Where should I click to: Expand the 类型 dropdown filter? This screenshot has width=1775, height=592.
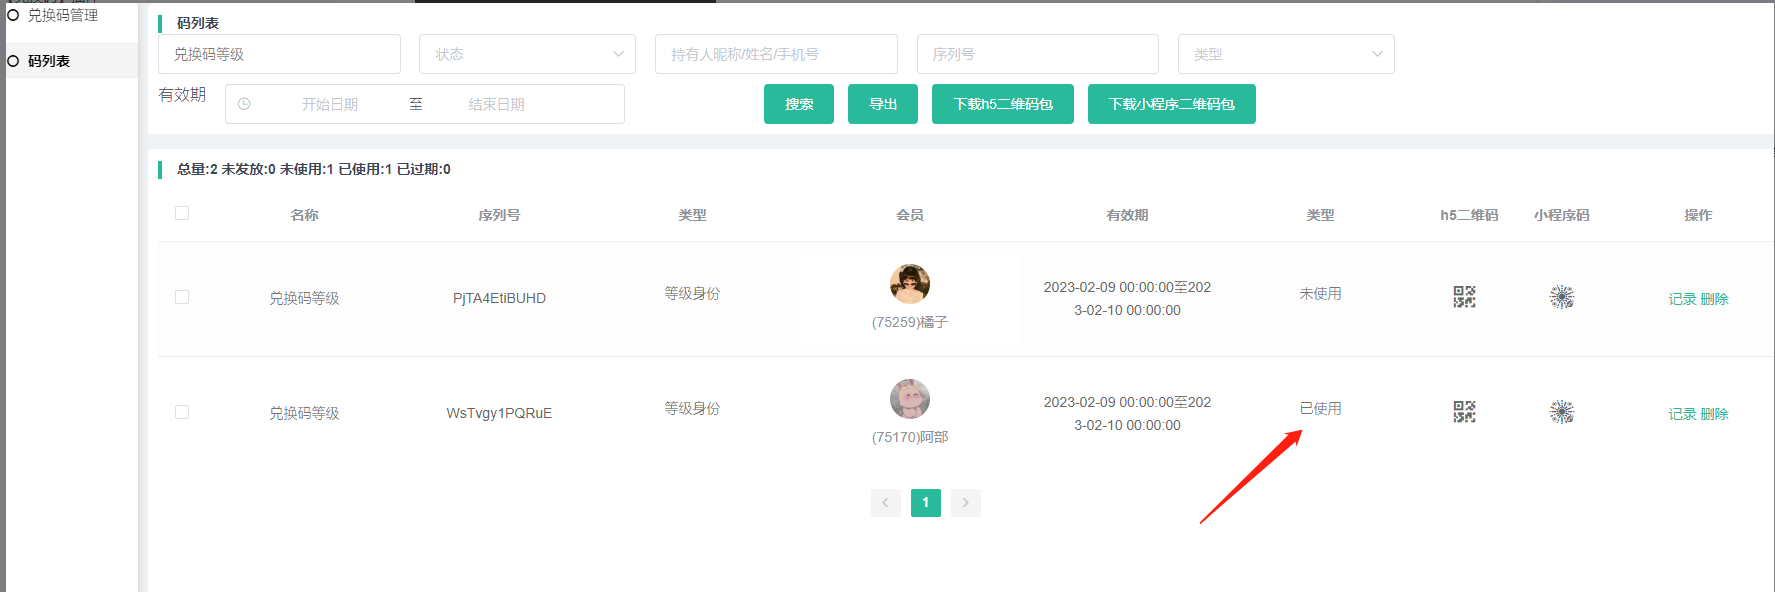click(1285, 54)
